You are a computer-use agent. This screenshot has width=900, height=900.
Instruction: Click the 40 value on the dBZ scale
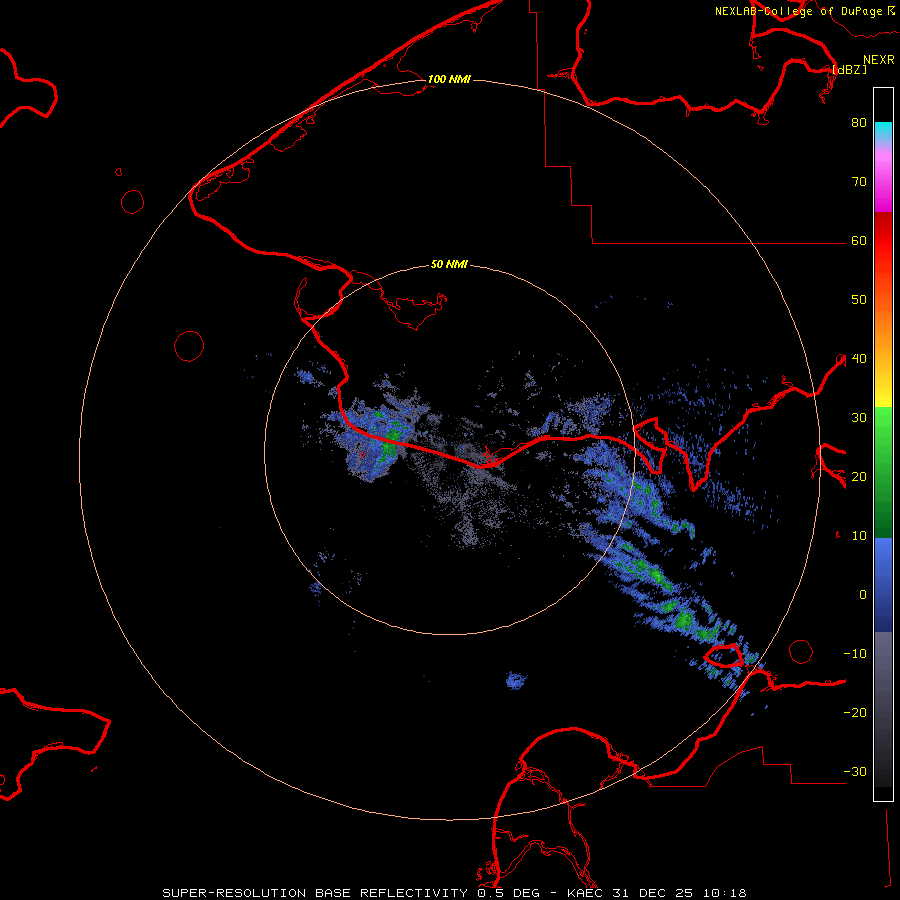tap(859, 359)
